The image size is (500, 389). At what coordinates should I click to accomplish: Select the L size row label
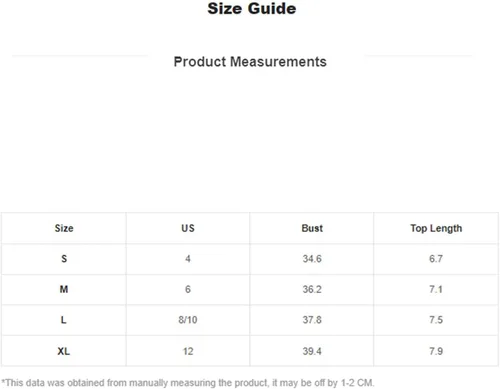(x=63, y=320)
